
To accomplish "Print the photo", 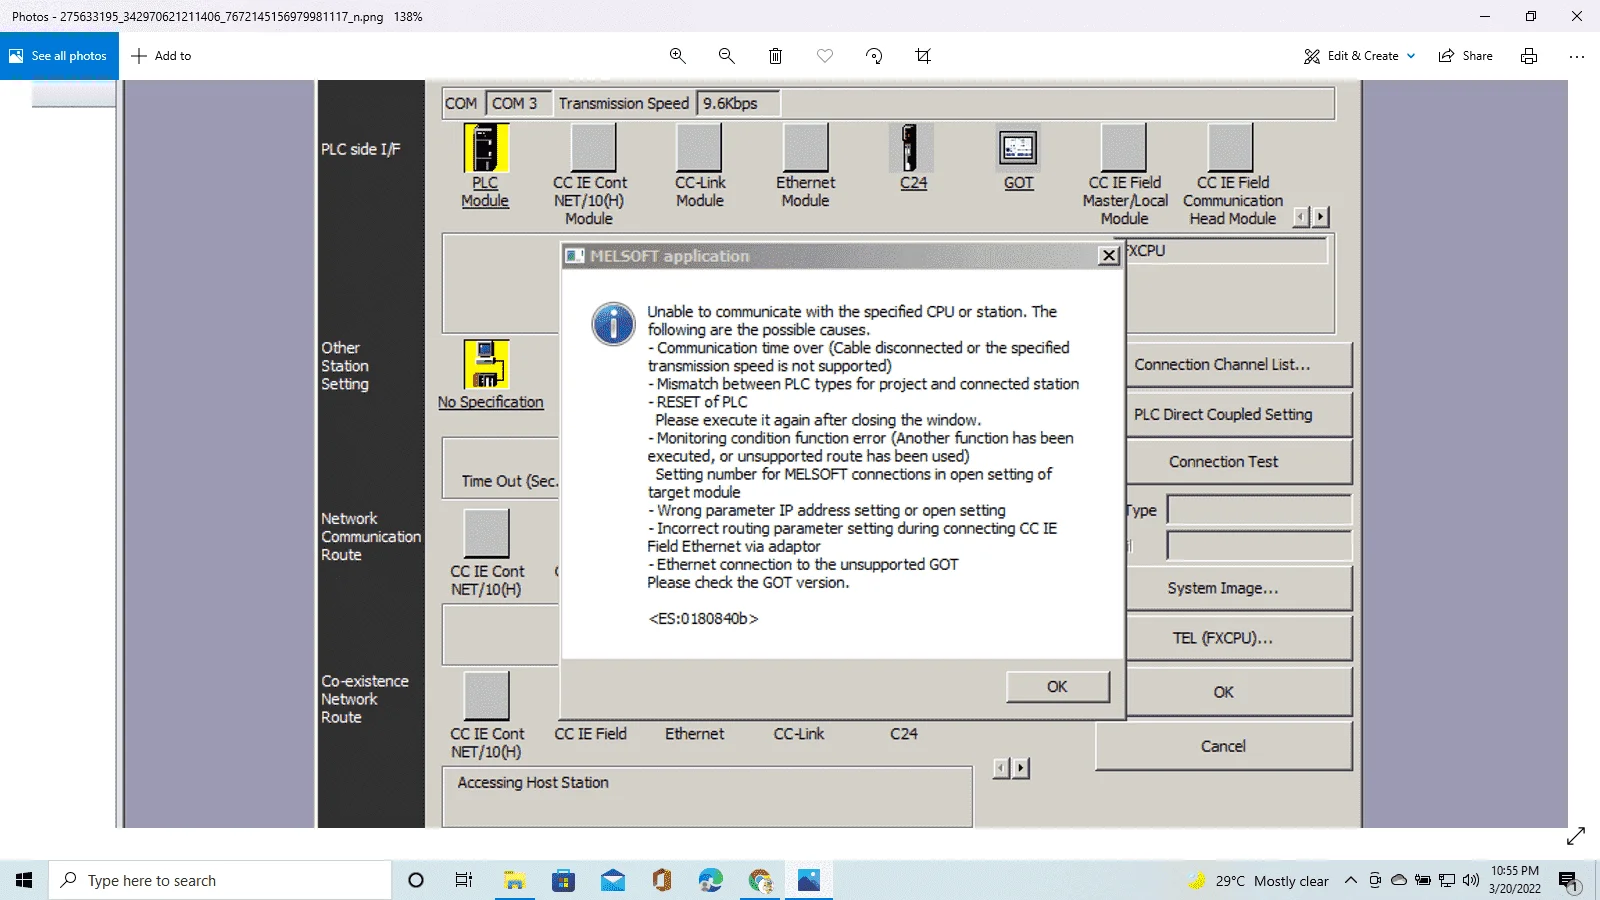I will point(1529,56).
